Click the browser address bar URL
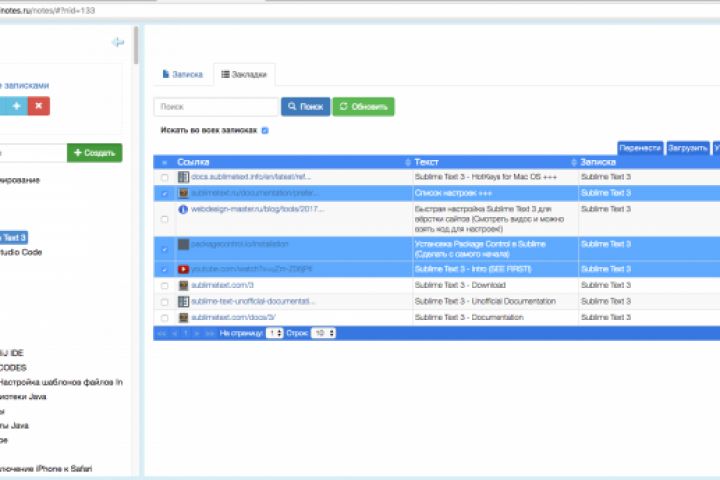Viewport: 720px width, 480px height. (48, 10)
